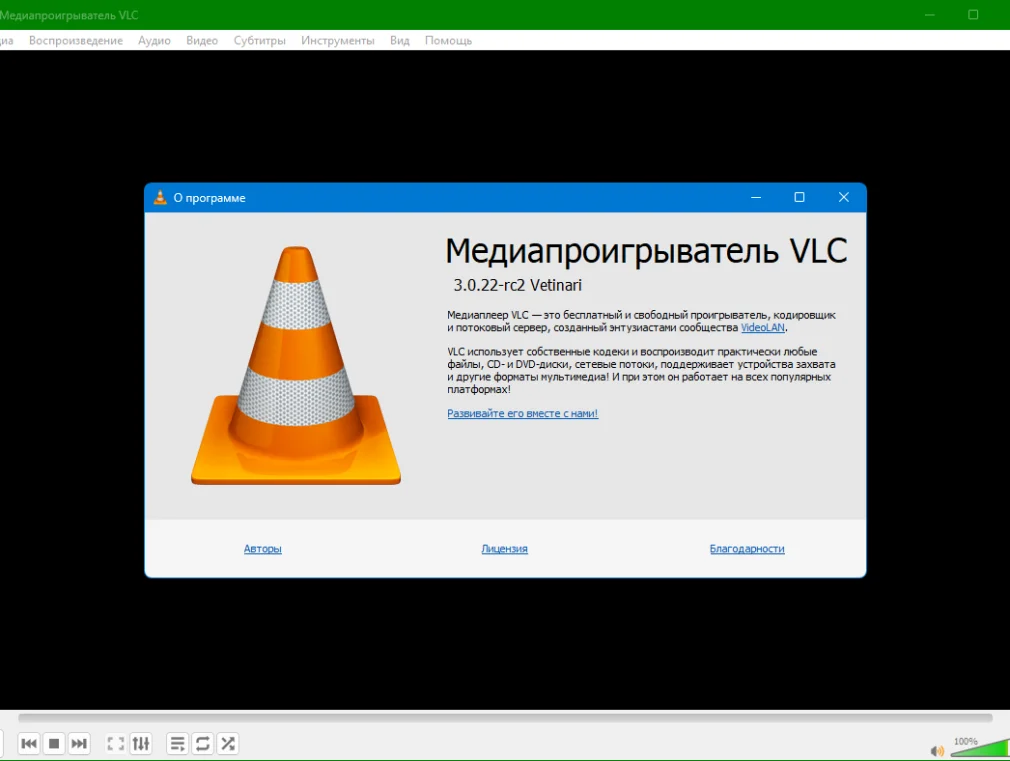Skip to the next media track
1010x761 pixels.
pos(79,743)
